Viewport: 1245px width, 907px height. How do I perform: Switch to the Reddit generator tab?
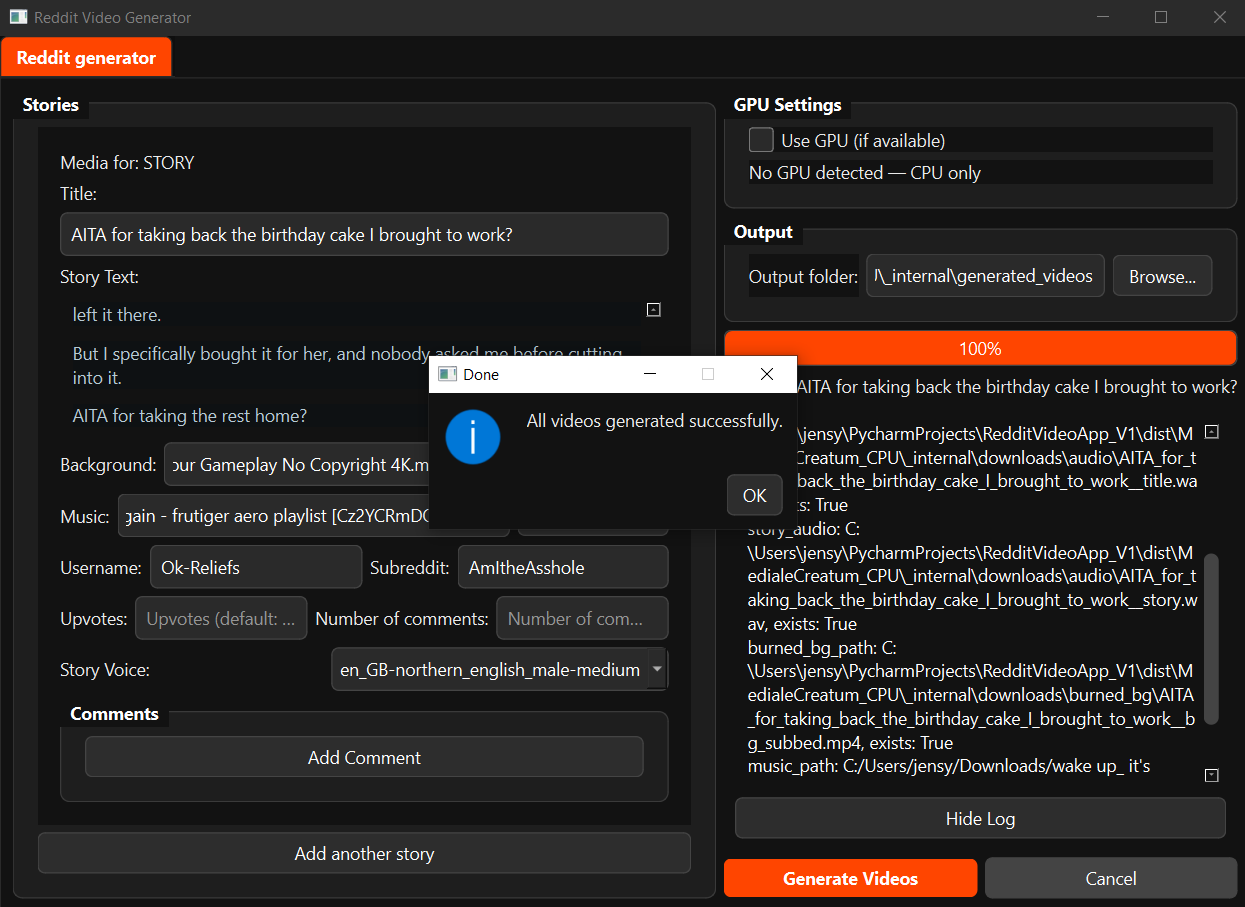[x=87, y=57]
